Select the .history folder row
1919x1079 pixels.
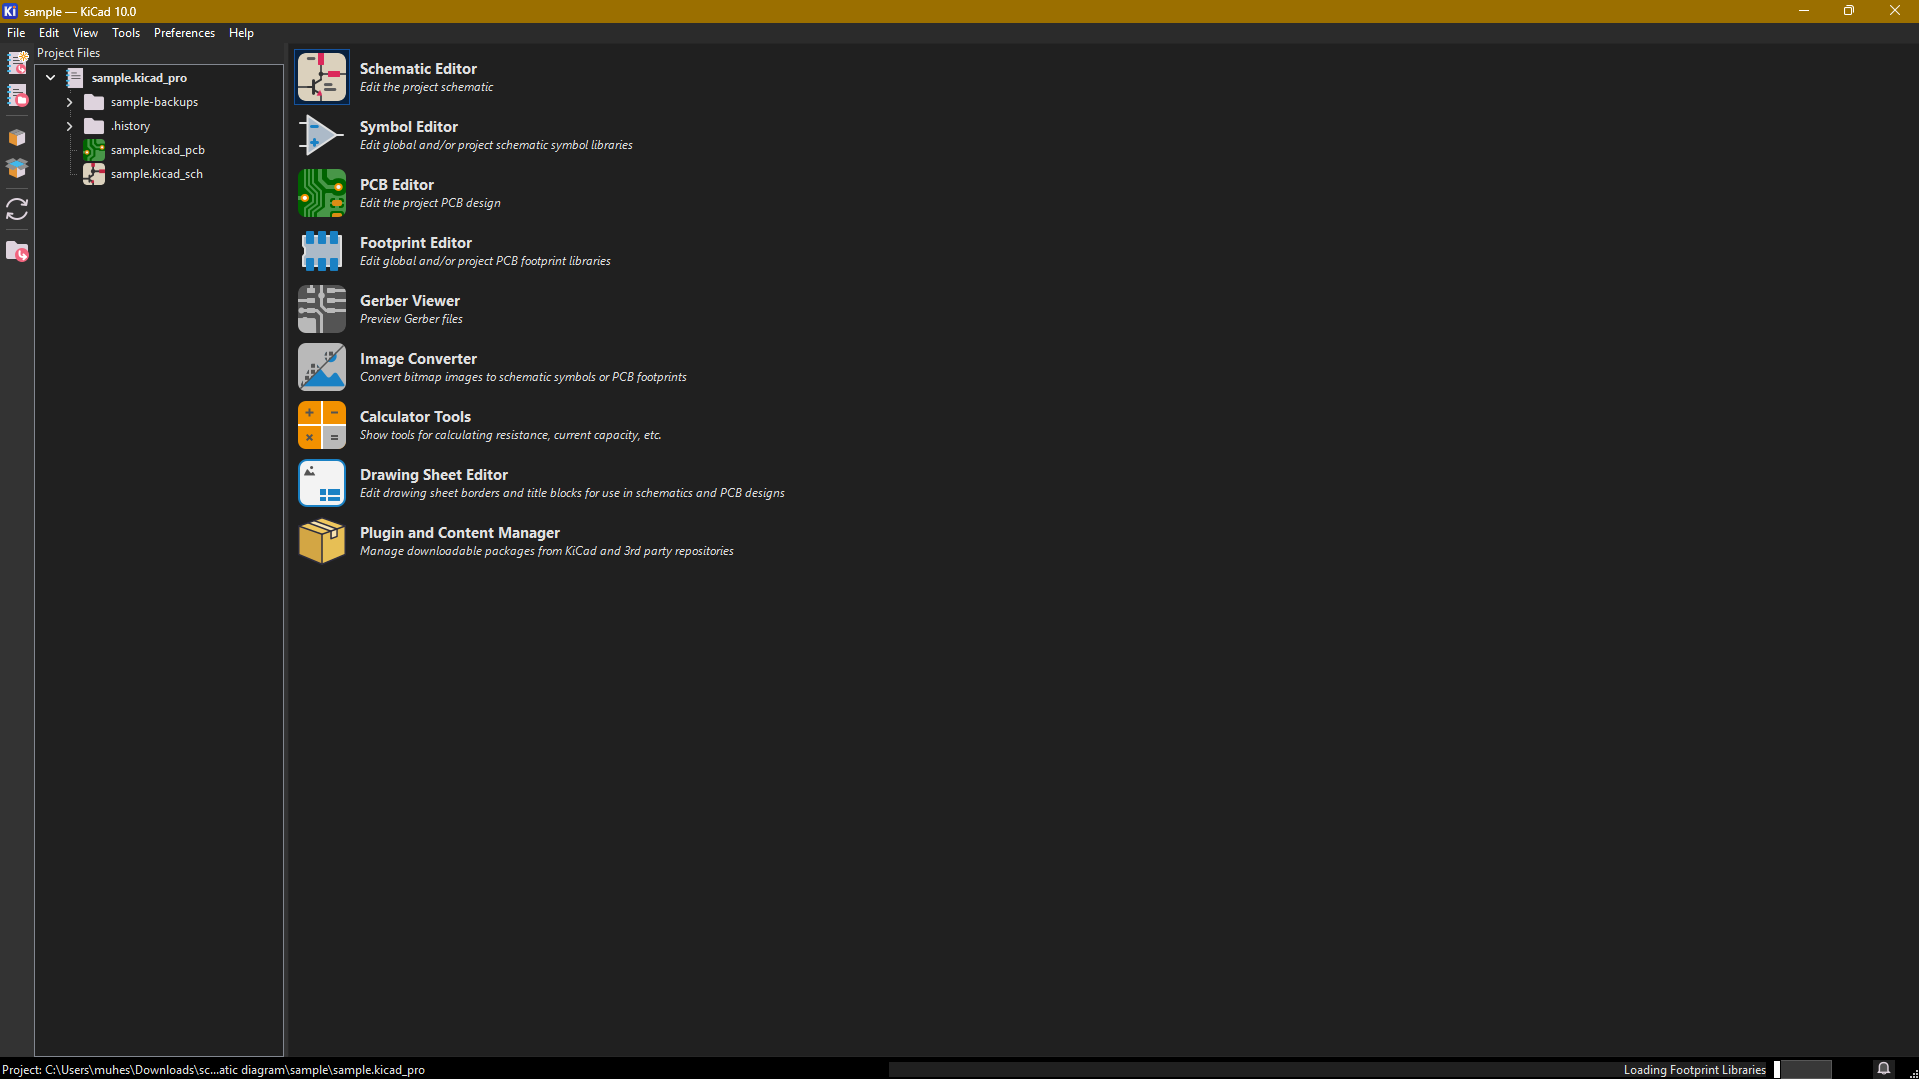pyautogui.click(x=130, y=126)
